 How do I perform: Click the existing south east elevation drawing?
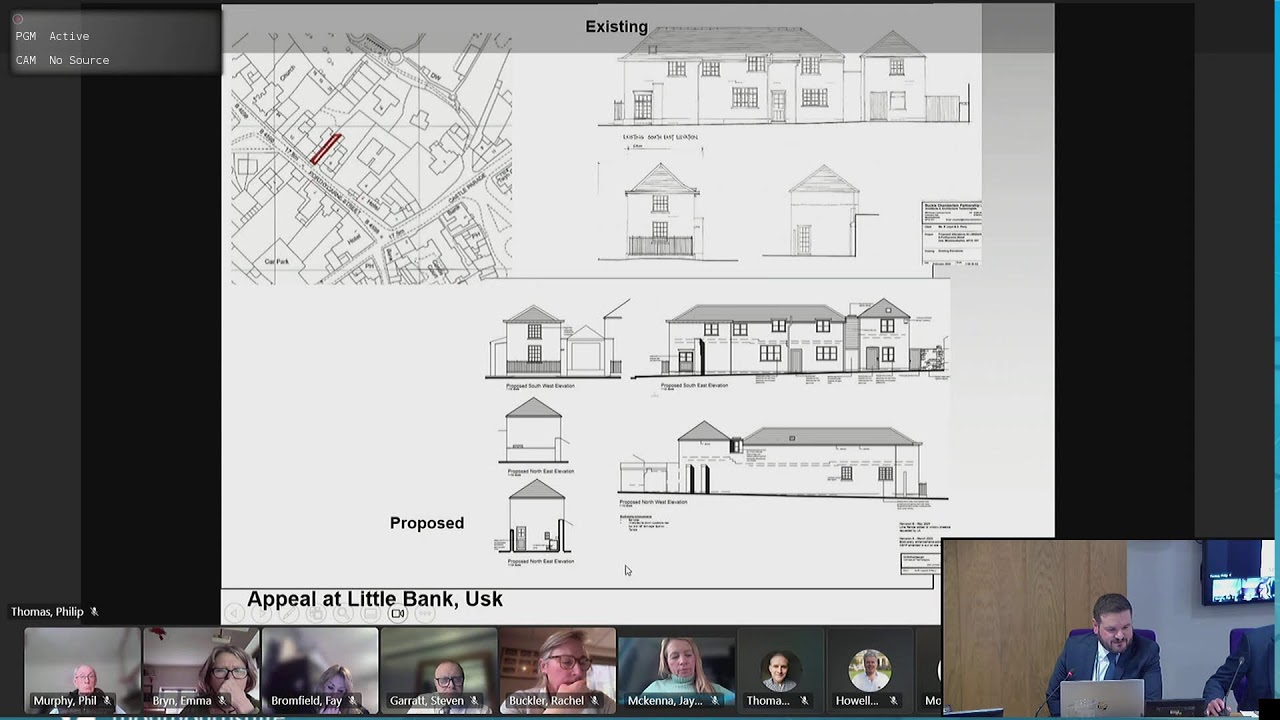pyautogui.click(x=784, y=78)
